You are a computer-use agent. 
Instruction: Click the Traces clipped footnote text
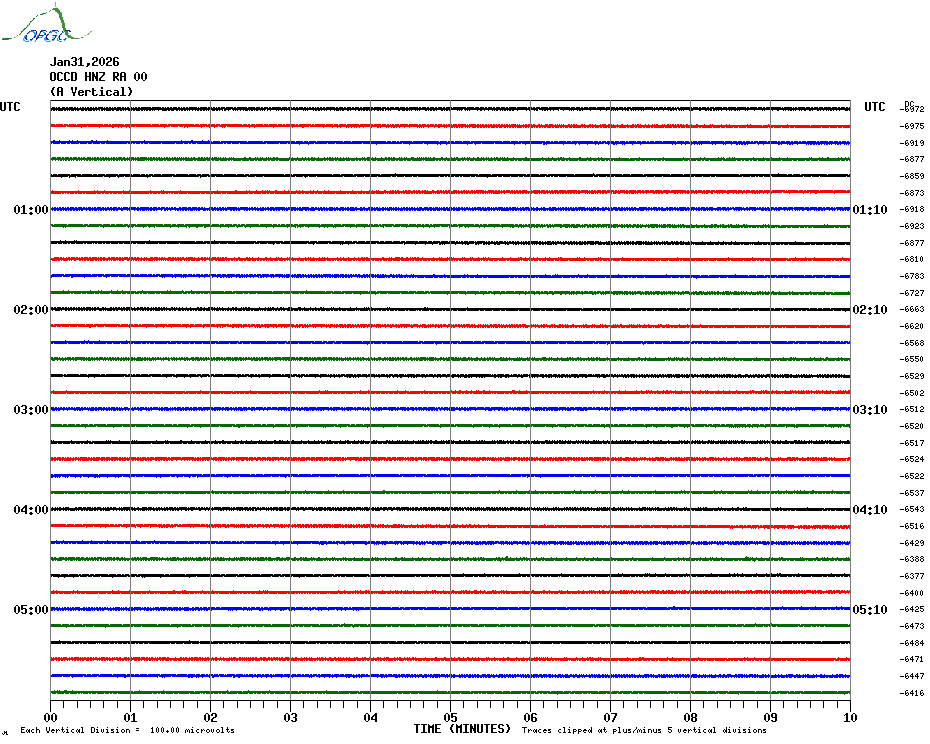[x=644, y=731]
